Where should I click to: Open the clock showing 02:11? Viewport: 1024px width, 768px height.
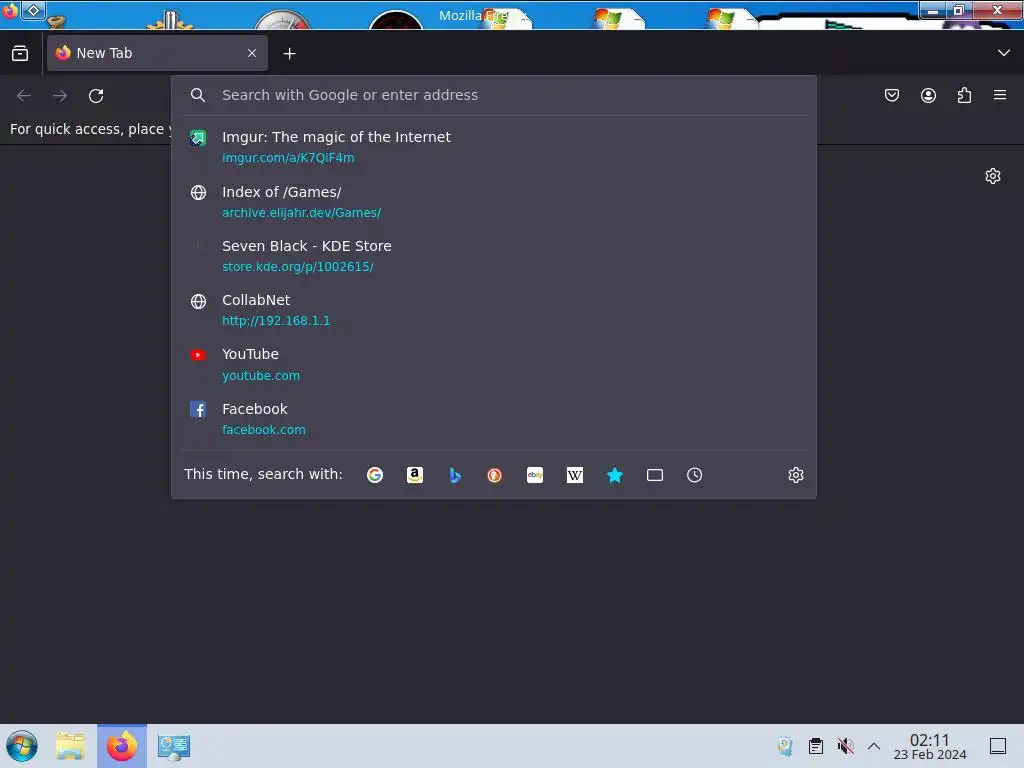(930, 746)
